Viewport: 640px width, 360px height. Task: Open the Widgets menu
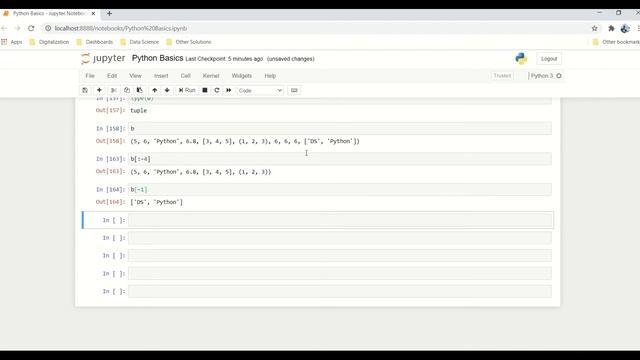pyautogui.click(x=242, y=76)
